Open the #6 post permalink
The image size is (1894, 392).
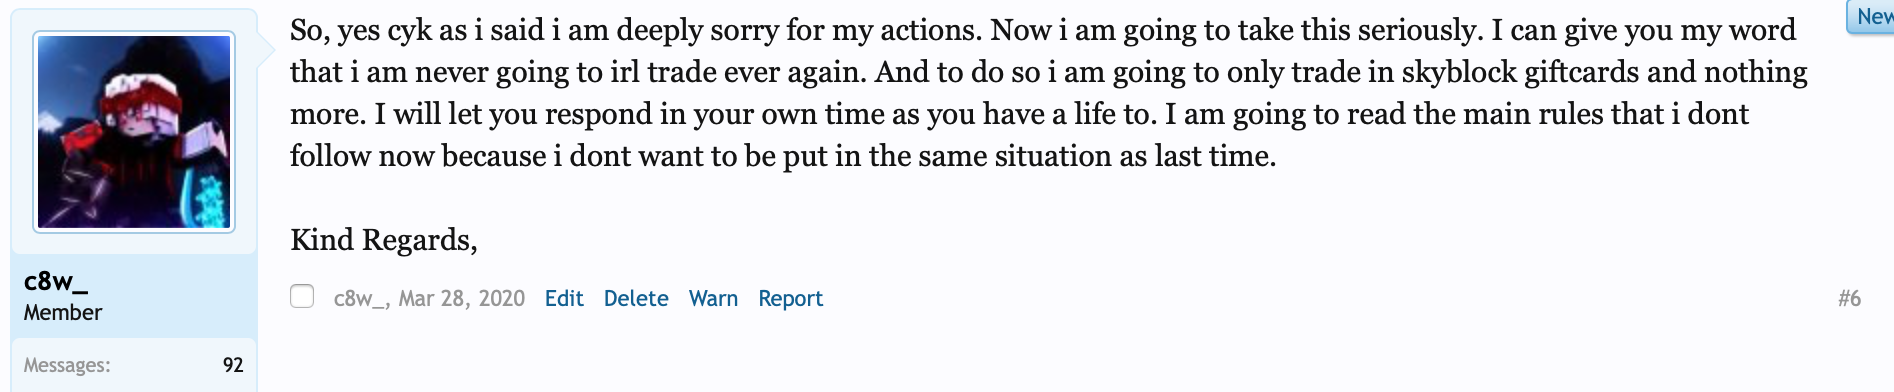coord(1849,298)
